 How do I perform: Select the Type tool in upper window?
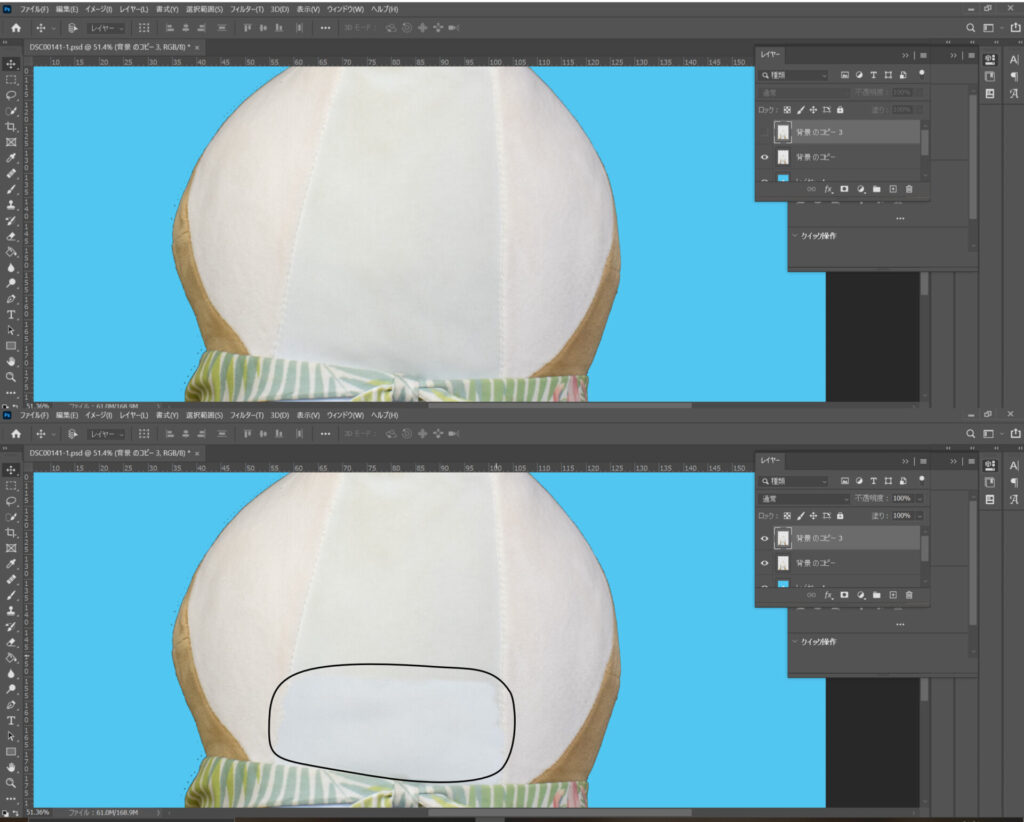point(11,315)
